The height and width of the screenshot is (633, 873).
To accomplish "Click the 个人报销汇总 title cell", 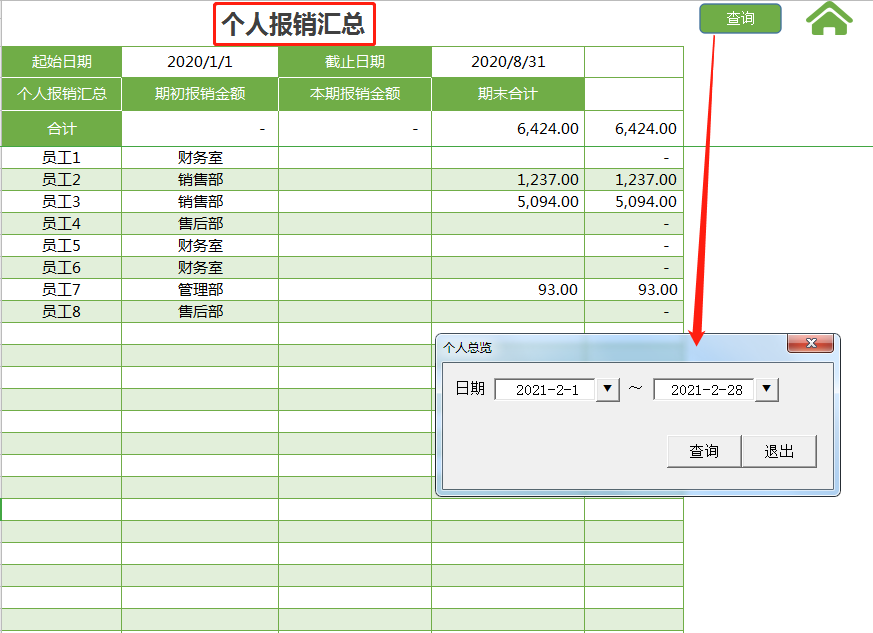I will 293,22.
